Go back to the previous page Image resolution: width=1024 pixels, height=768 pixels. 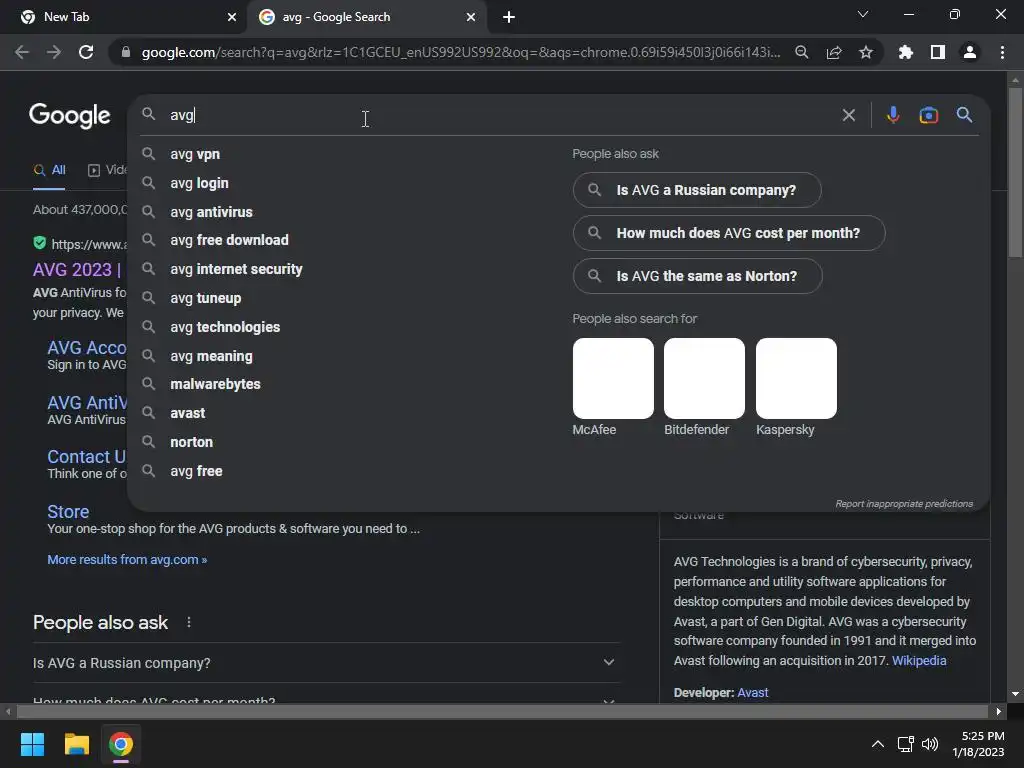(22, 52)
